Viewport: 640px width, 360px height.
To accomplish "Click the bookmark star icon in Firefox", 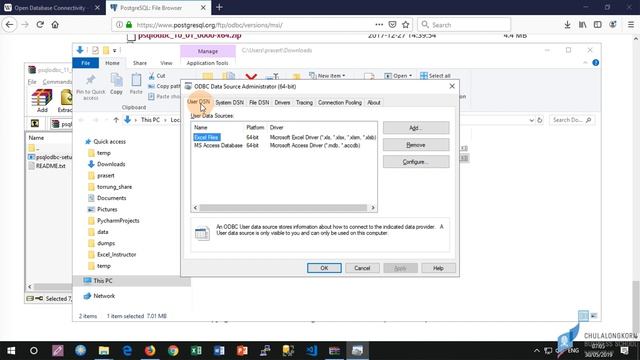I will pyautogui.click(x=405, y=25).
